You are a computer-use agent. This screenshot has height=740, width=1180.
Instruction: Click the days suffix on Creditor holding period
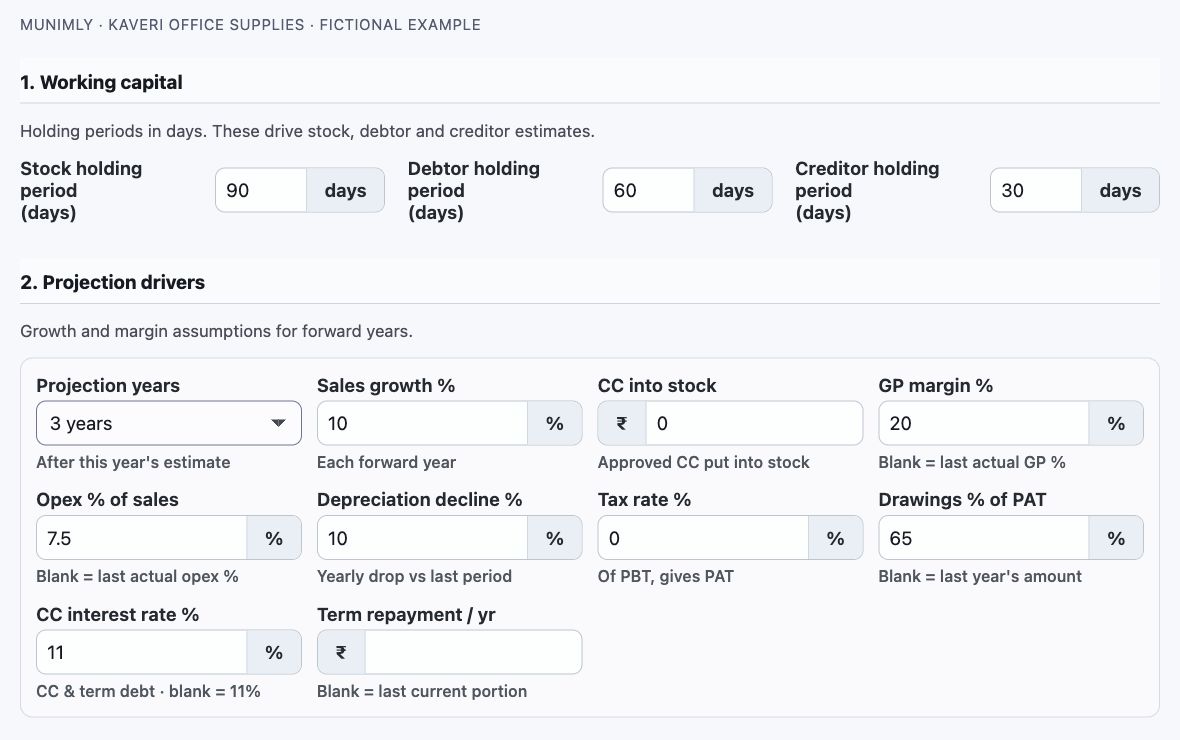pyautogui.click(x=1121, y=190)
